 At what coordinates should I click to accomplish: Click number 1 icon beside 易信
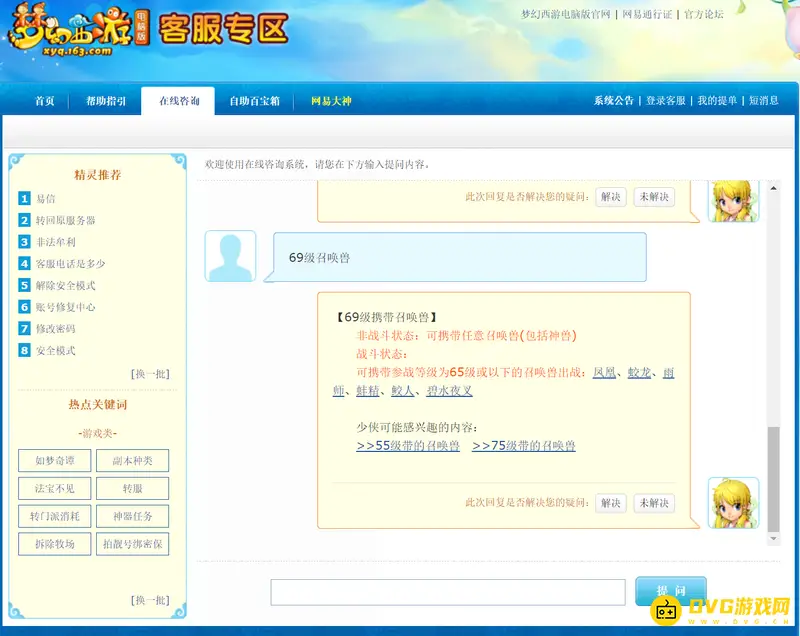[x=24, y=198]
